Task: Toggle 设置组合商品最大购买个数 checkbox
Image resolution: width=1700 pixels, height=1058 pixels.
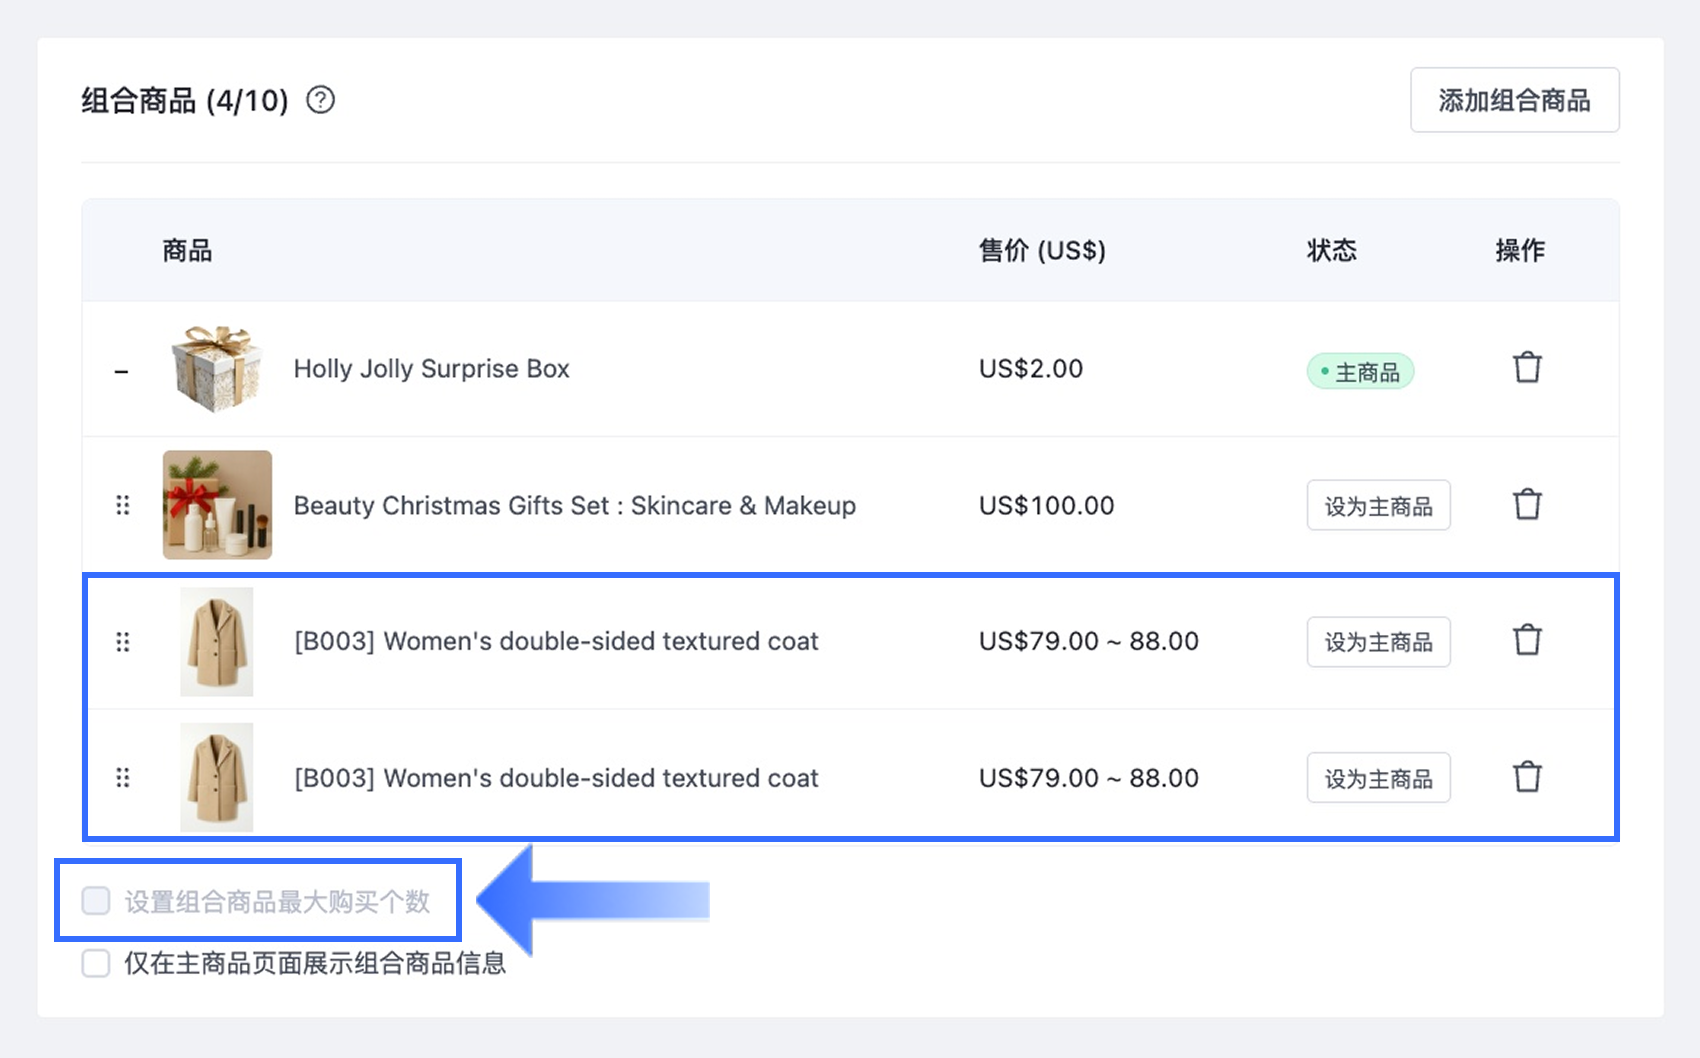Action: [x=96, y=901]
